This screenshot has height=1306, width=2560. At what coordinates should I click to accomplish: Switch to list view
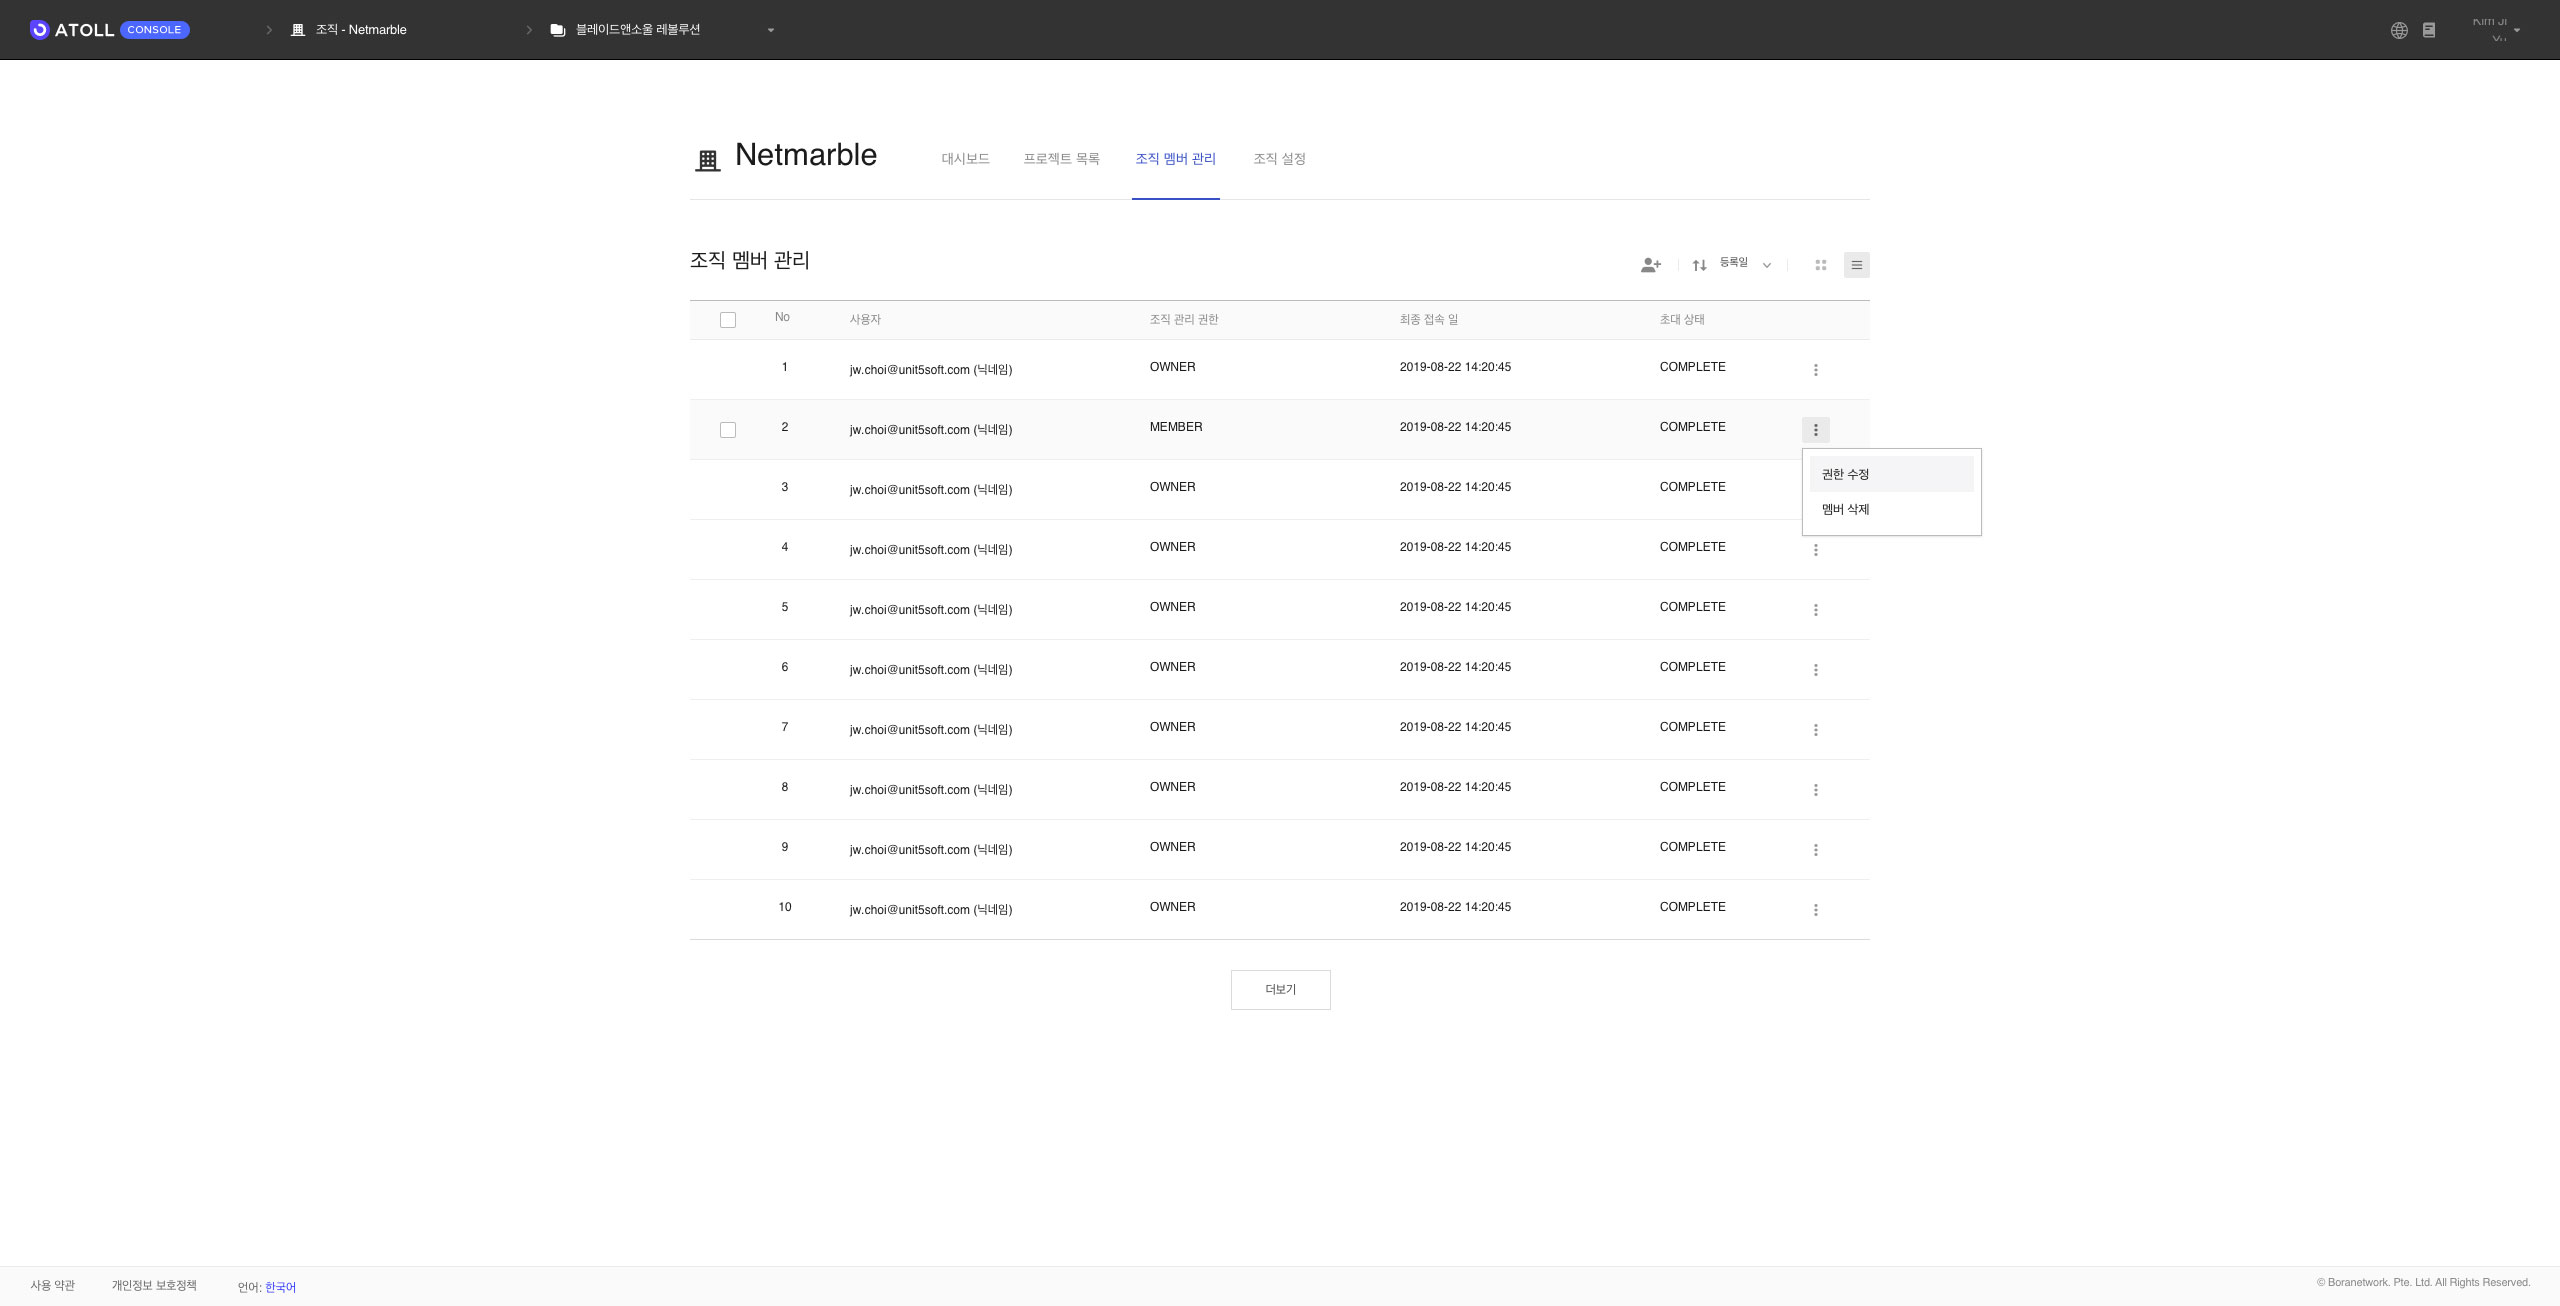tap(1856, 265)
